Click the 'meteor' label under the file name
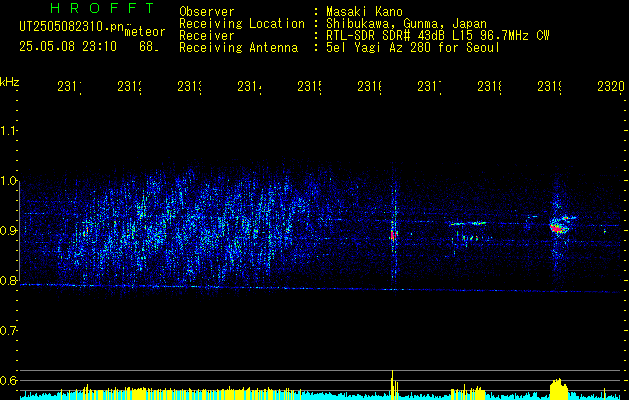 coord(145,32)
